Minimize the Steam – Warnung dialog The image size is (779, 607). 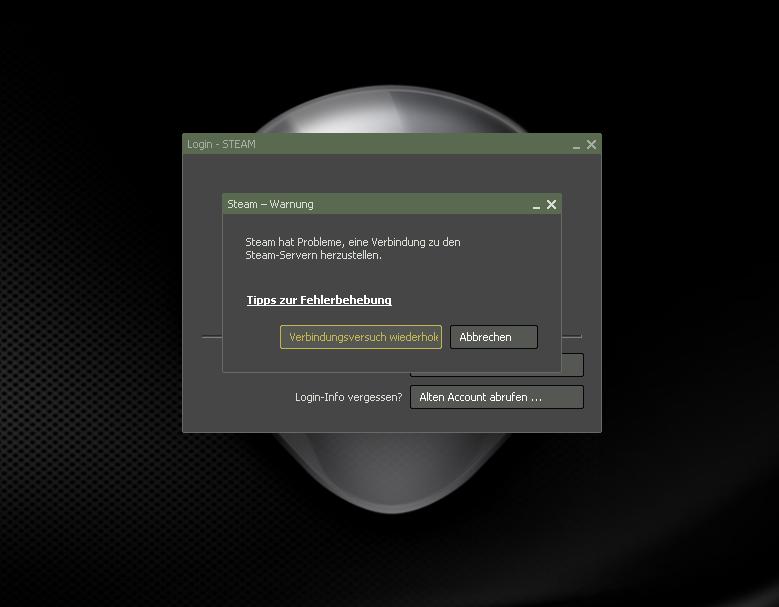coord(536,206)
